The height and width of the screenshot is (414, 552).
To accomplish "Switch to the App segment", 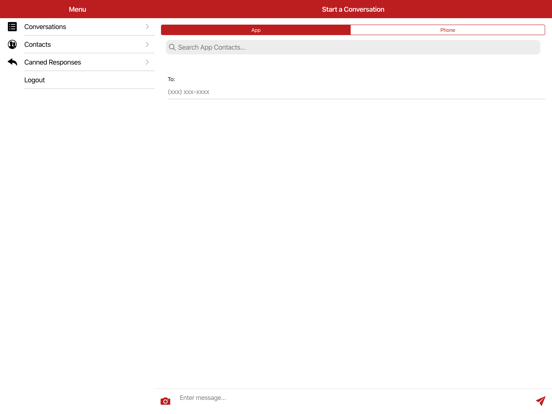I will click(x=256, y=30).
